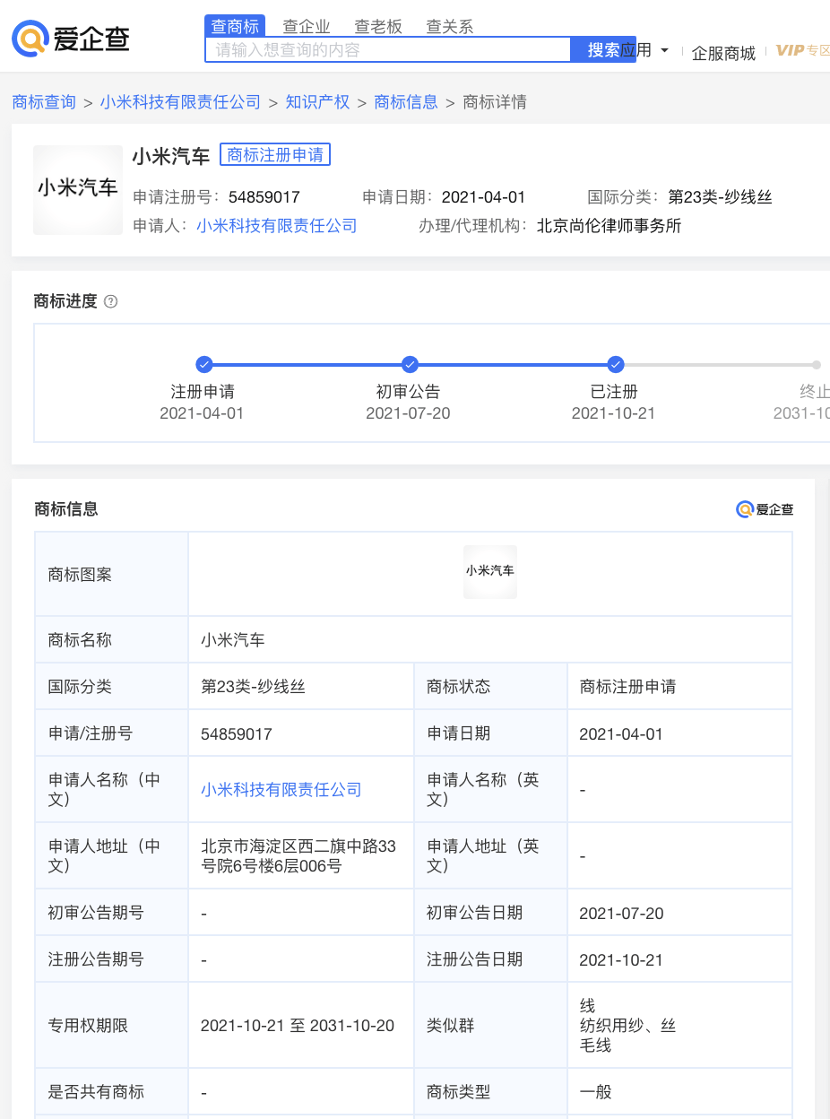Click the 爱企查 logo in header
Screen dimensions: 830x1120
point(70,40)
